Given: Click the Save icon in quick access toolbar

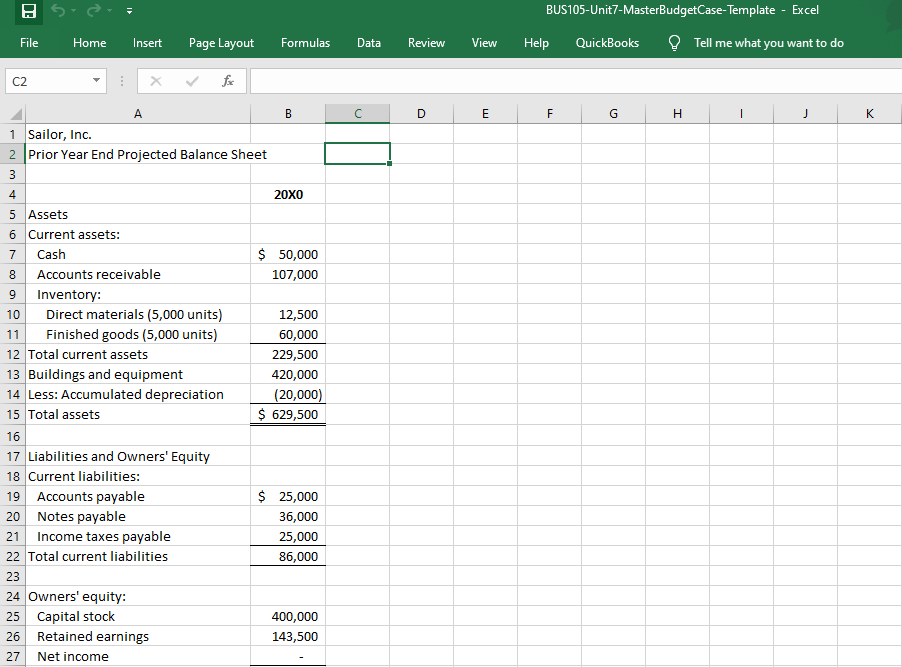Looking at the screenshot, I should pos(29,11).
